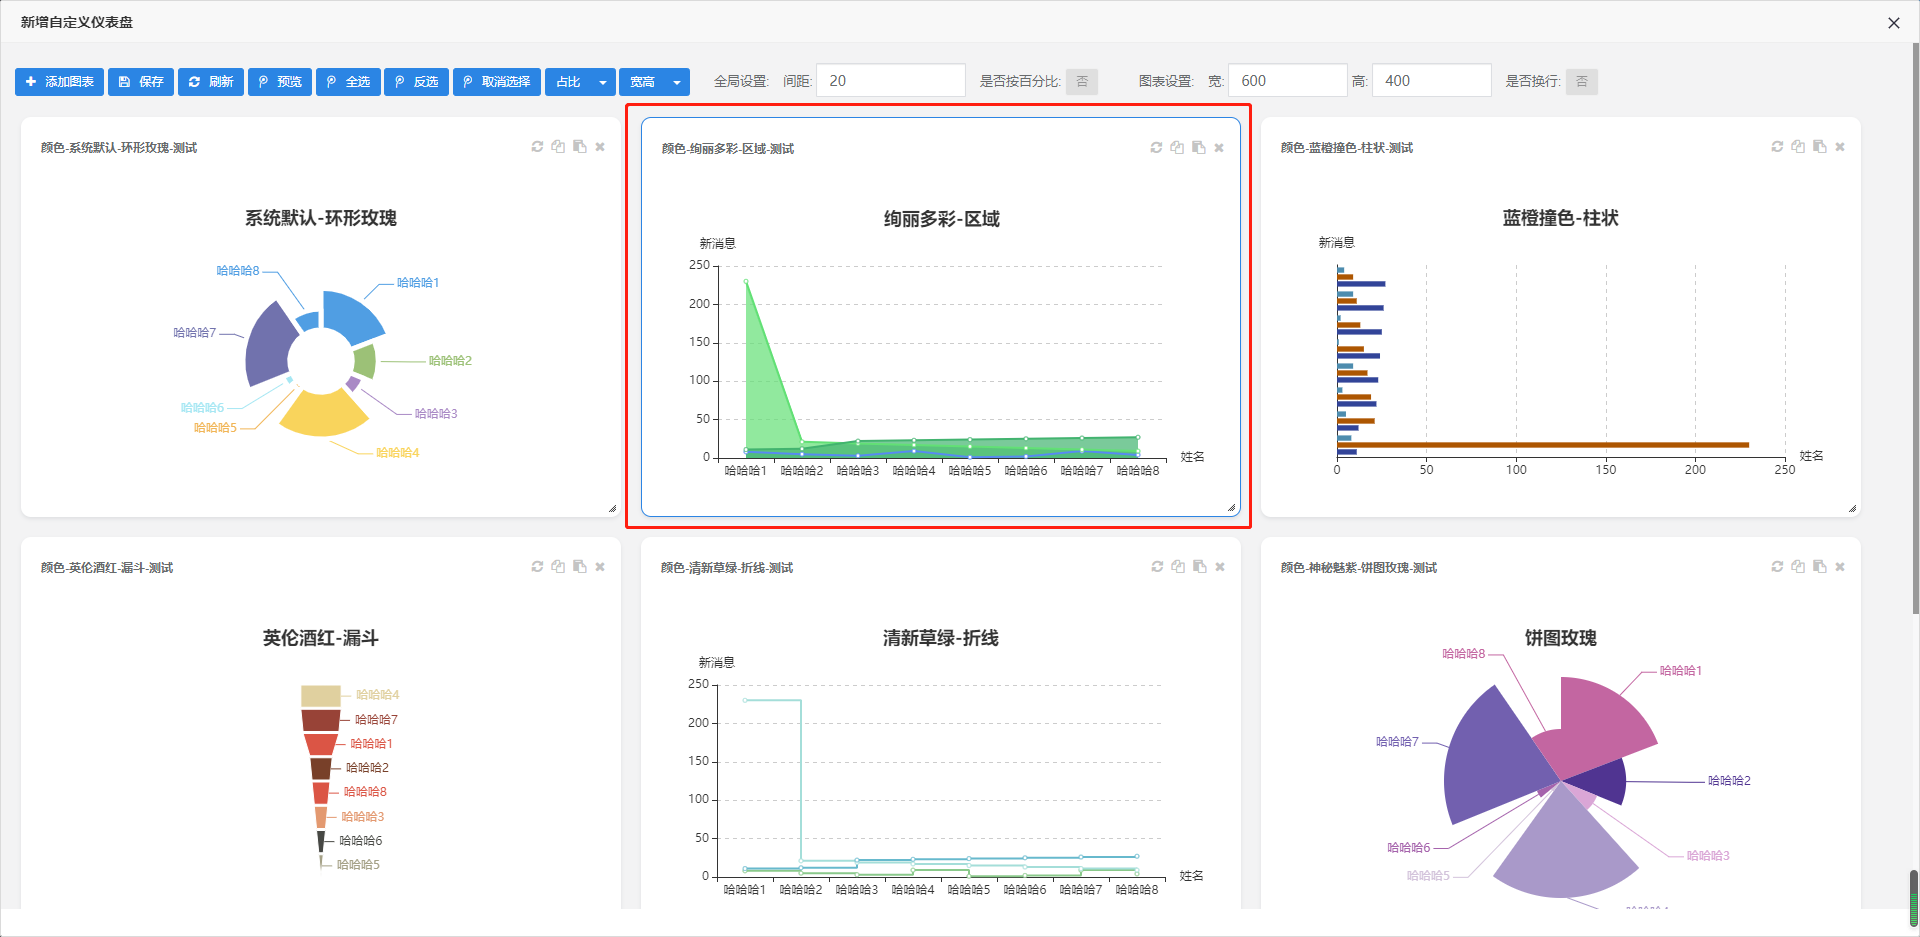Click the 哈哈哈7 label in funnel chart
Image resolution: width=1920 pixels, height=937 pixels.
(x=376, y=720)
